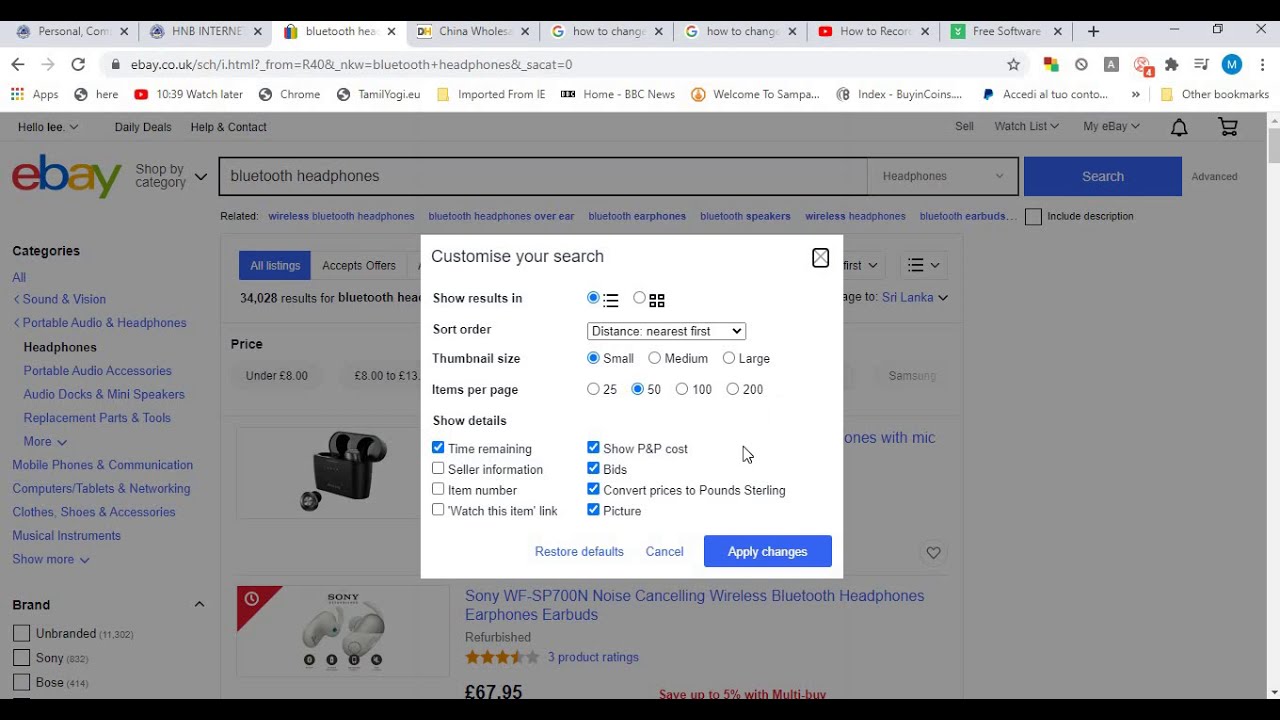The width and height of the screenshot is (1280, 720).
Task: Collapse the Brand filter section
Action: [x=199, y=604]
